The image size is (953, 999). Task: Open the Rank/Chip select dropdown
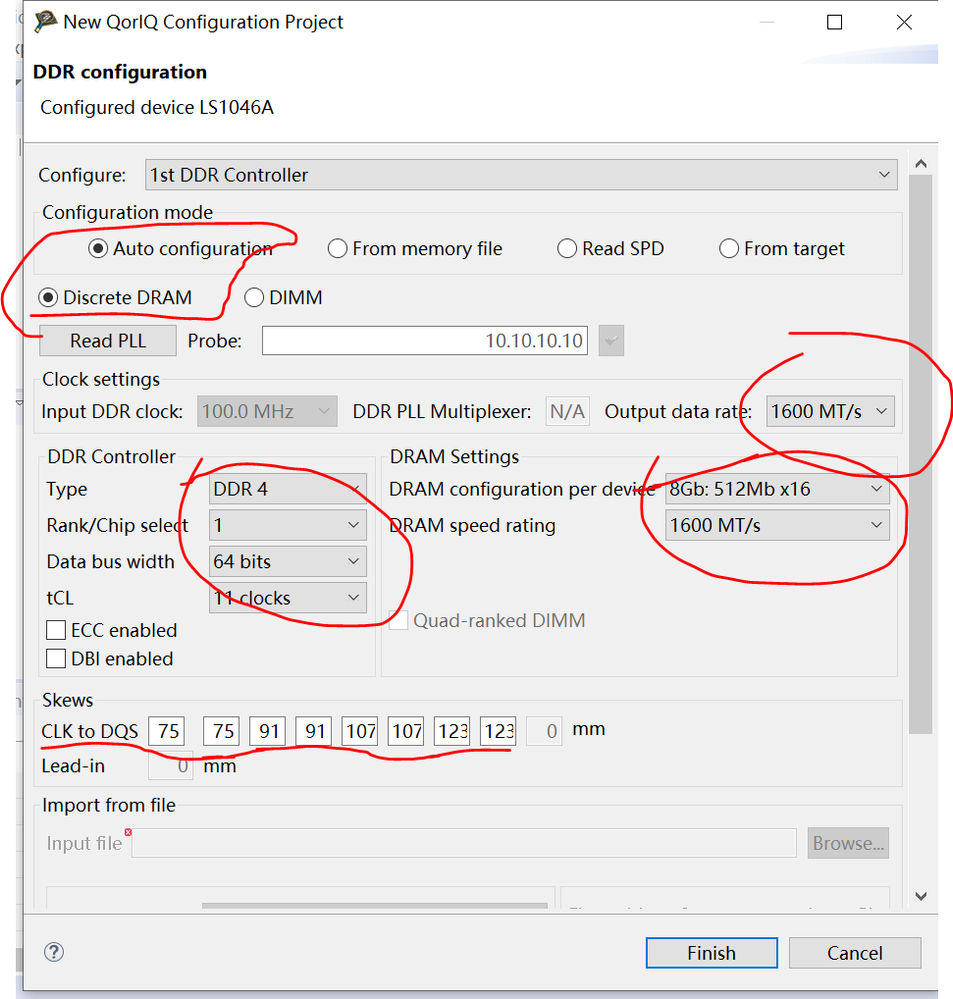[288, 525]
